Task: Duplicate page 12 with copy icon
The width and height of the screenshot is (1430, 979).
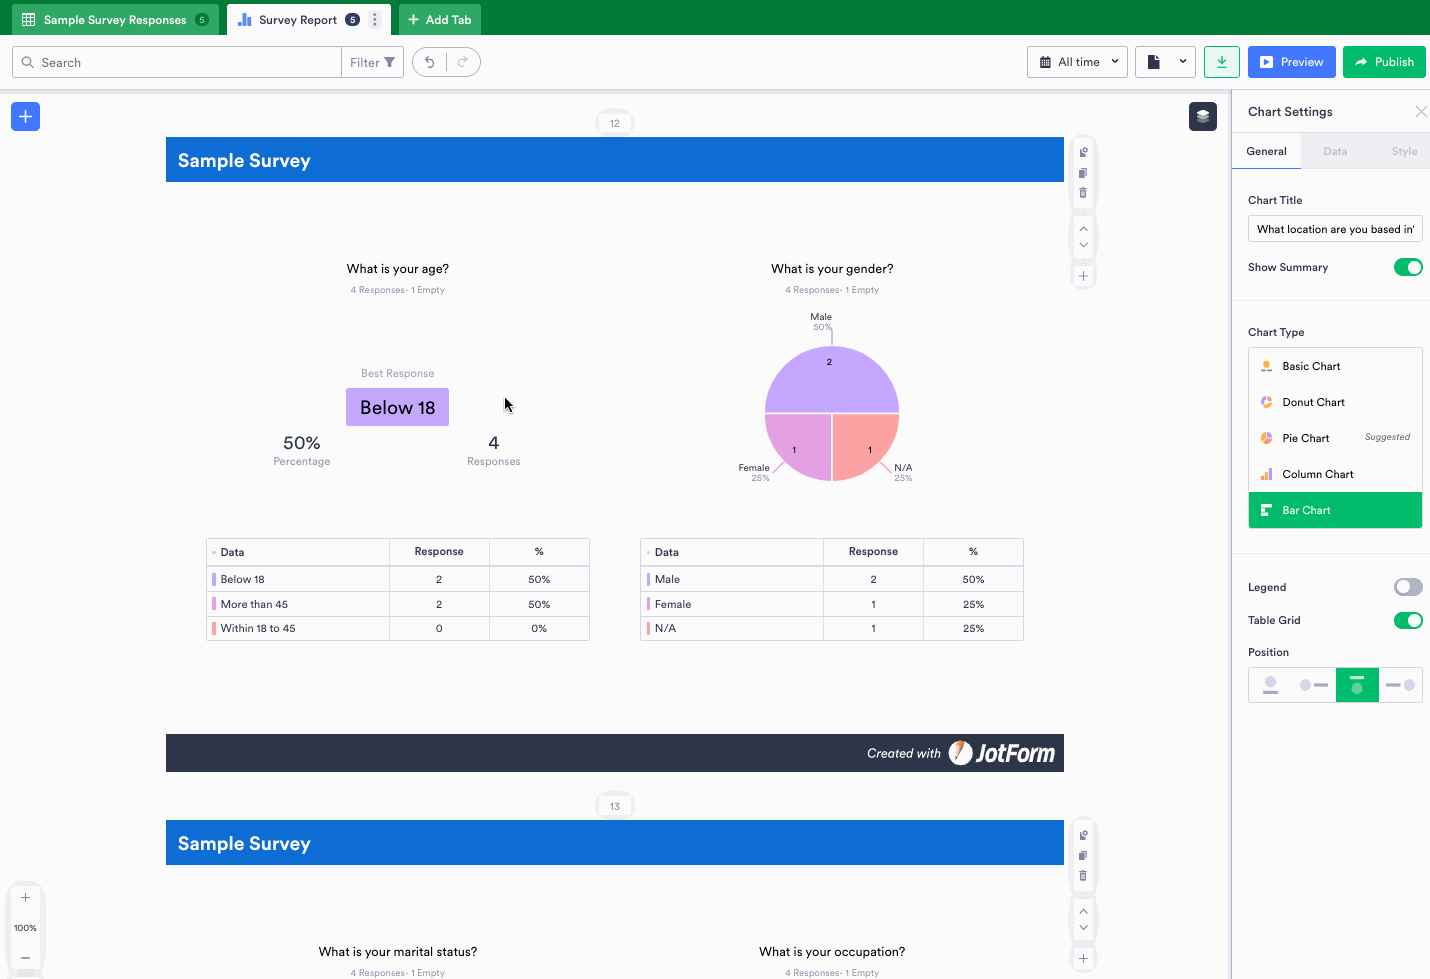Action: click(1083, 173)
